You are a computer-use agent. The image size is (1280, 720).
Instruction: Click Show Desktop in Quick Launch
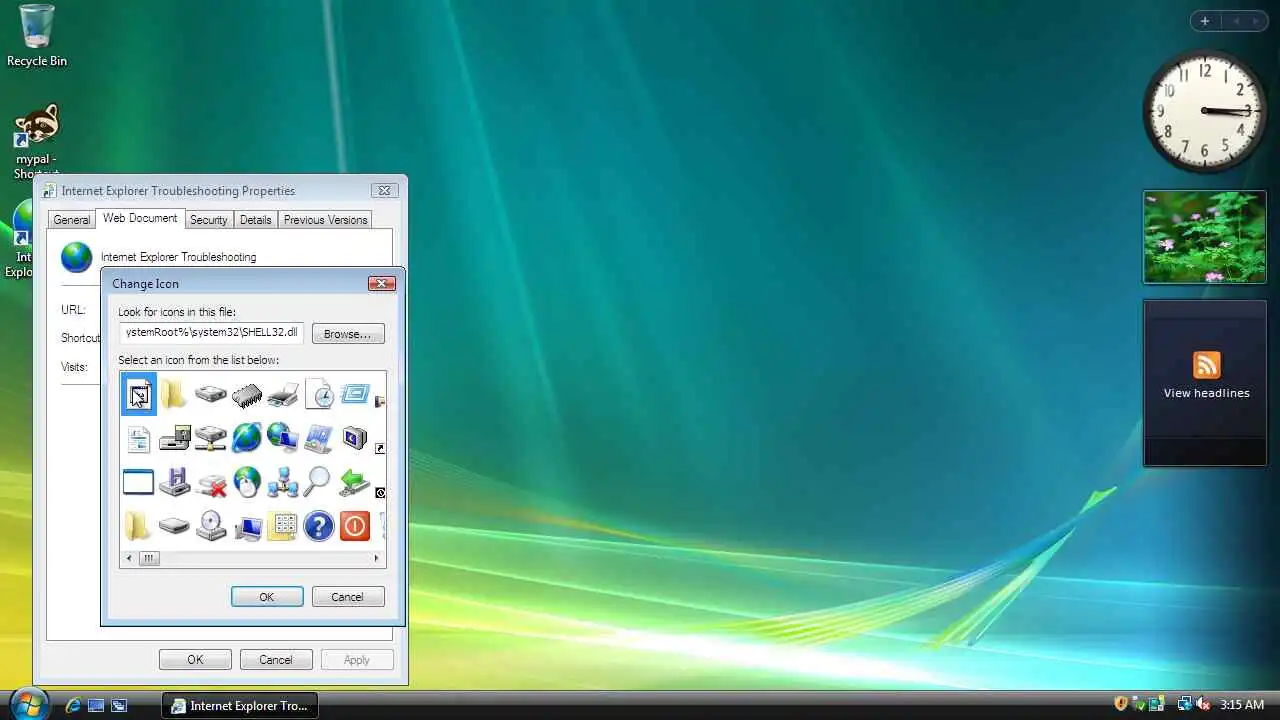[96, 705]
